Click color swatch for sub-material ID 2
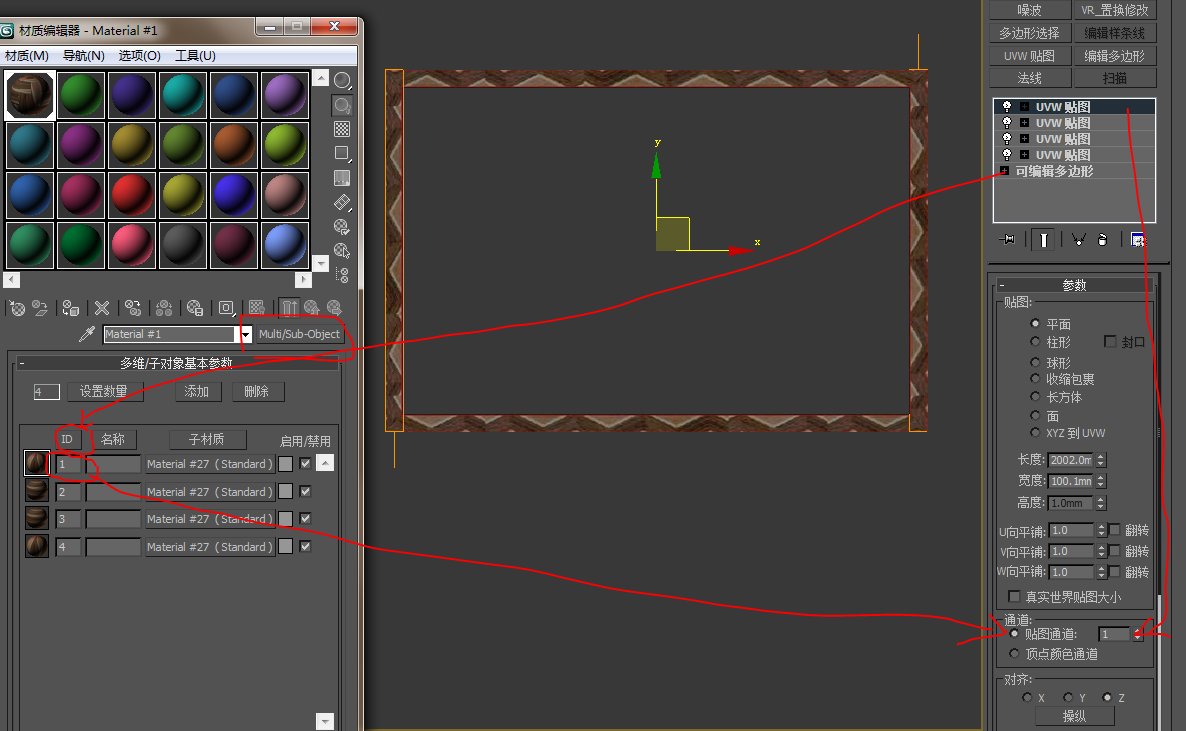 pyautogui.click(x=286, y=492)
